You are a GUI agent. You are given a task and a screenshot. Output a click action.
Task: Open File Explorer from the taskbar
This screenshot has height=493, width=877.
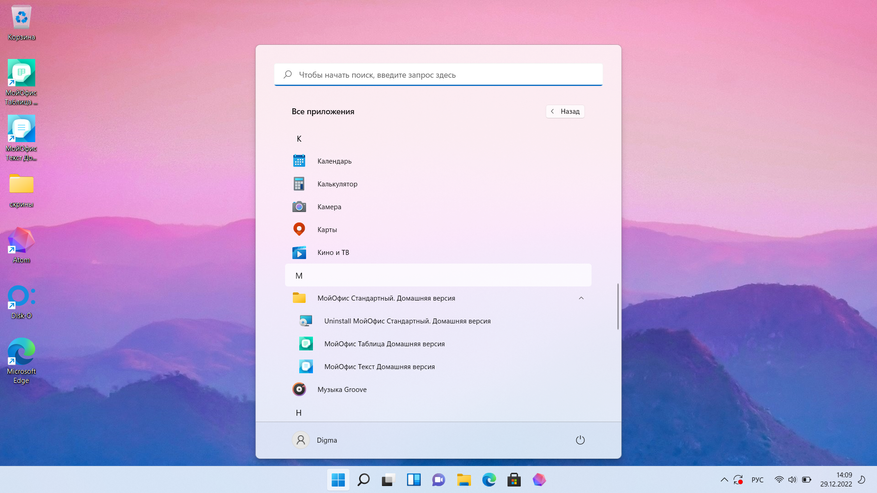464,480
